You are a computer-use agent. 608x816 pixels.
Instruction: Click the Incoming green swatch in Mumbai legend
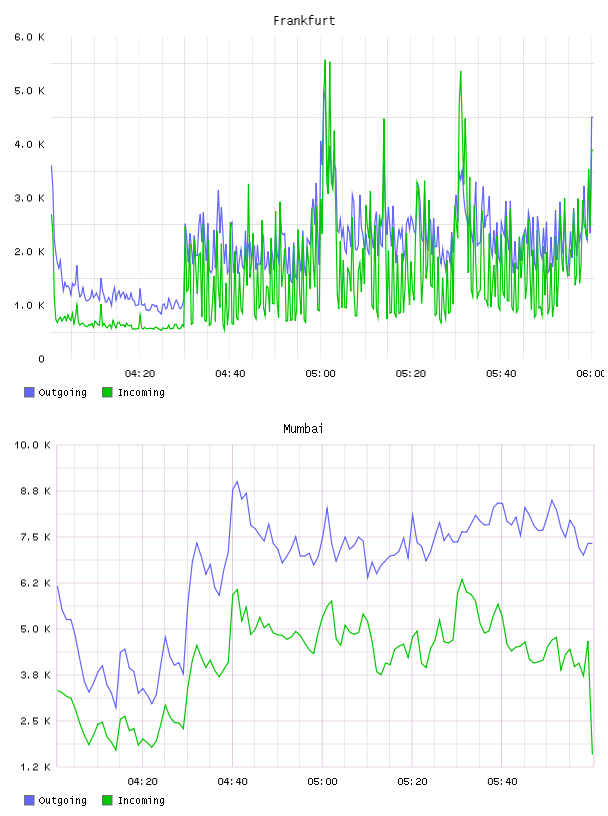click(107, 800)
